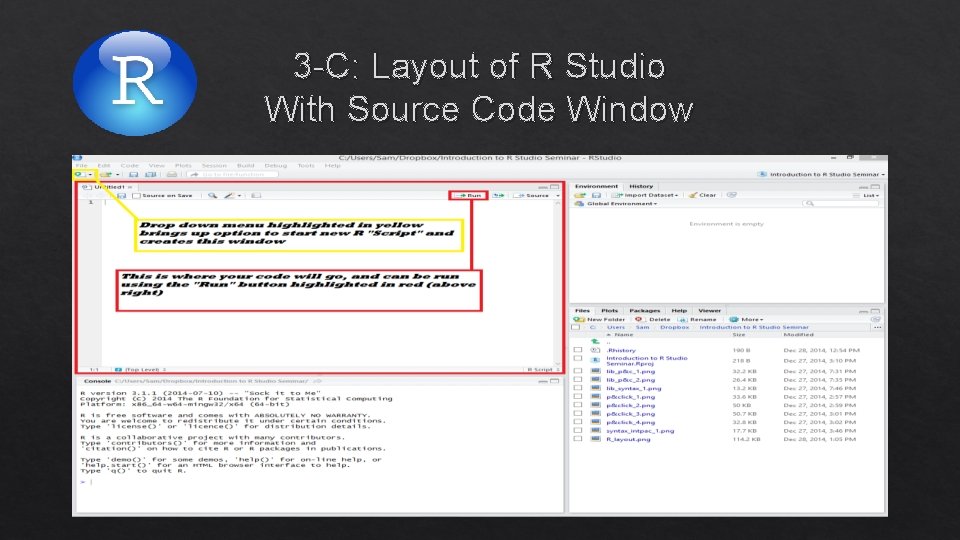Toggle the Source on Save checkbox
960x540 pixels.
pyautogui.click(x=137, y=195)
